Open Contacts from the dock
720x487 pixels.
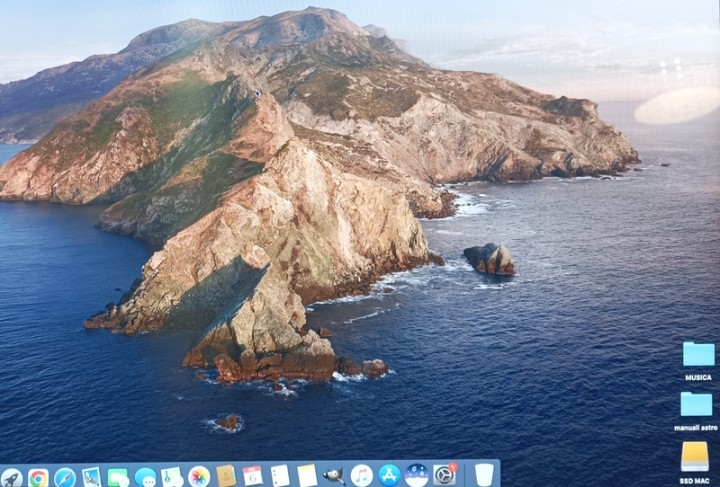point(226,476)
